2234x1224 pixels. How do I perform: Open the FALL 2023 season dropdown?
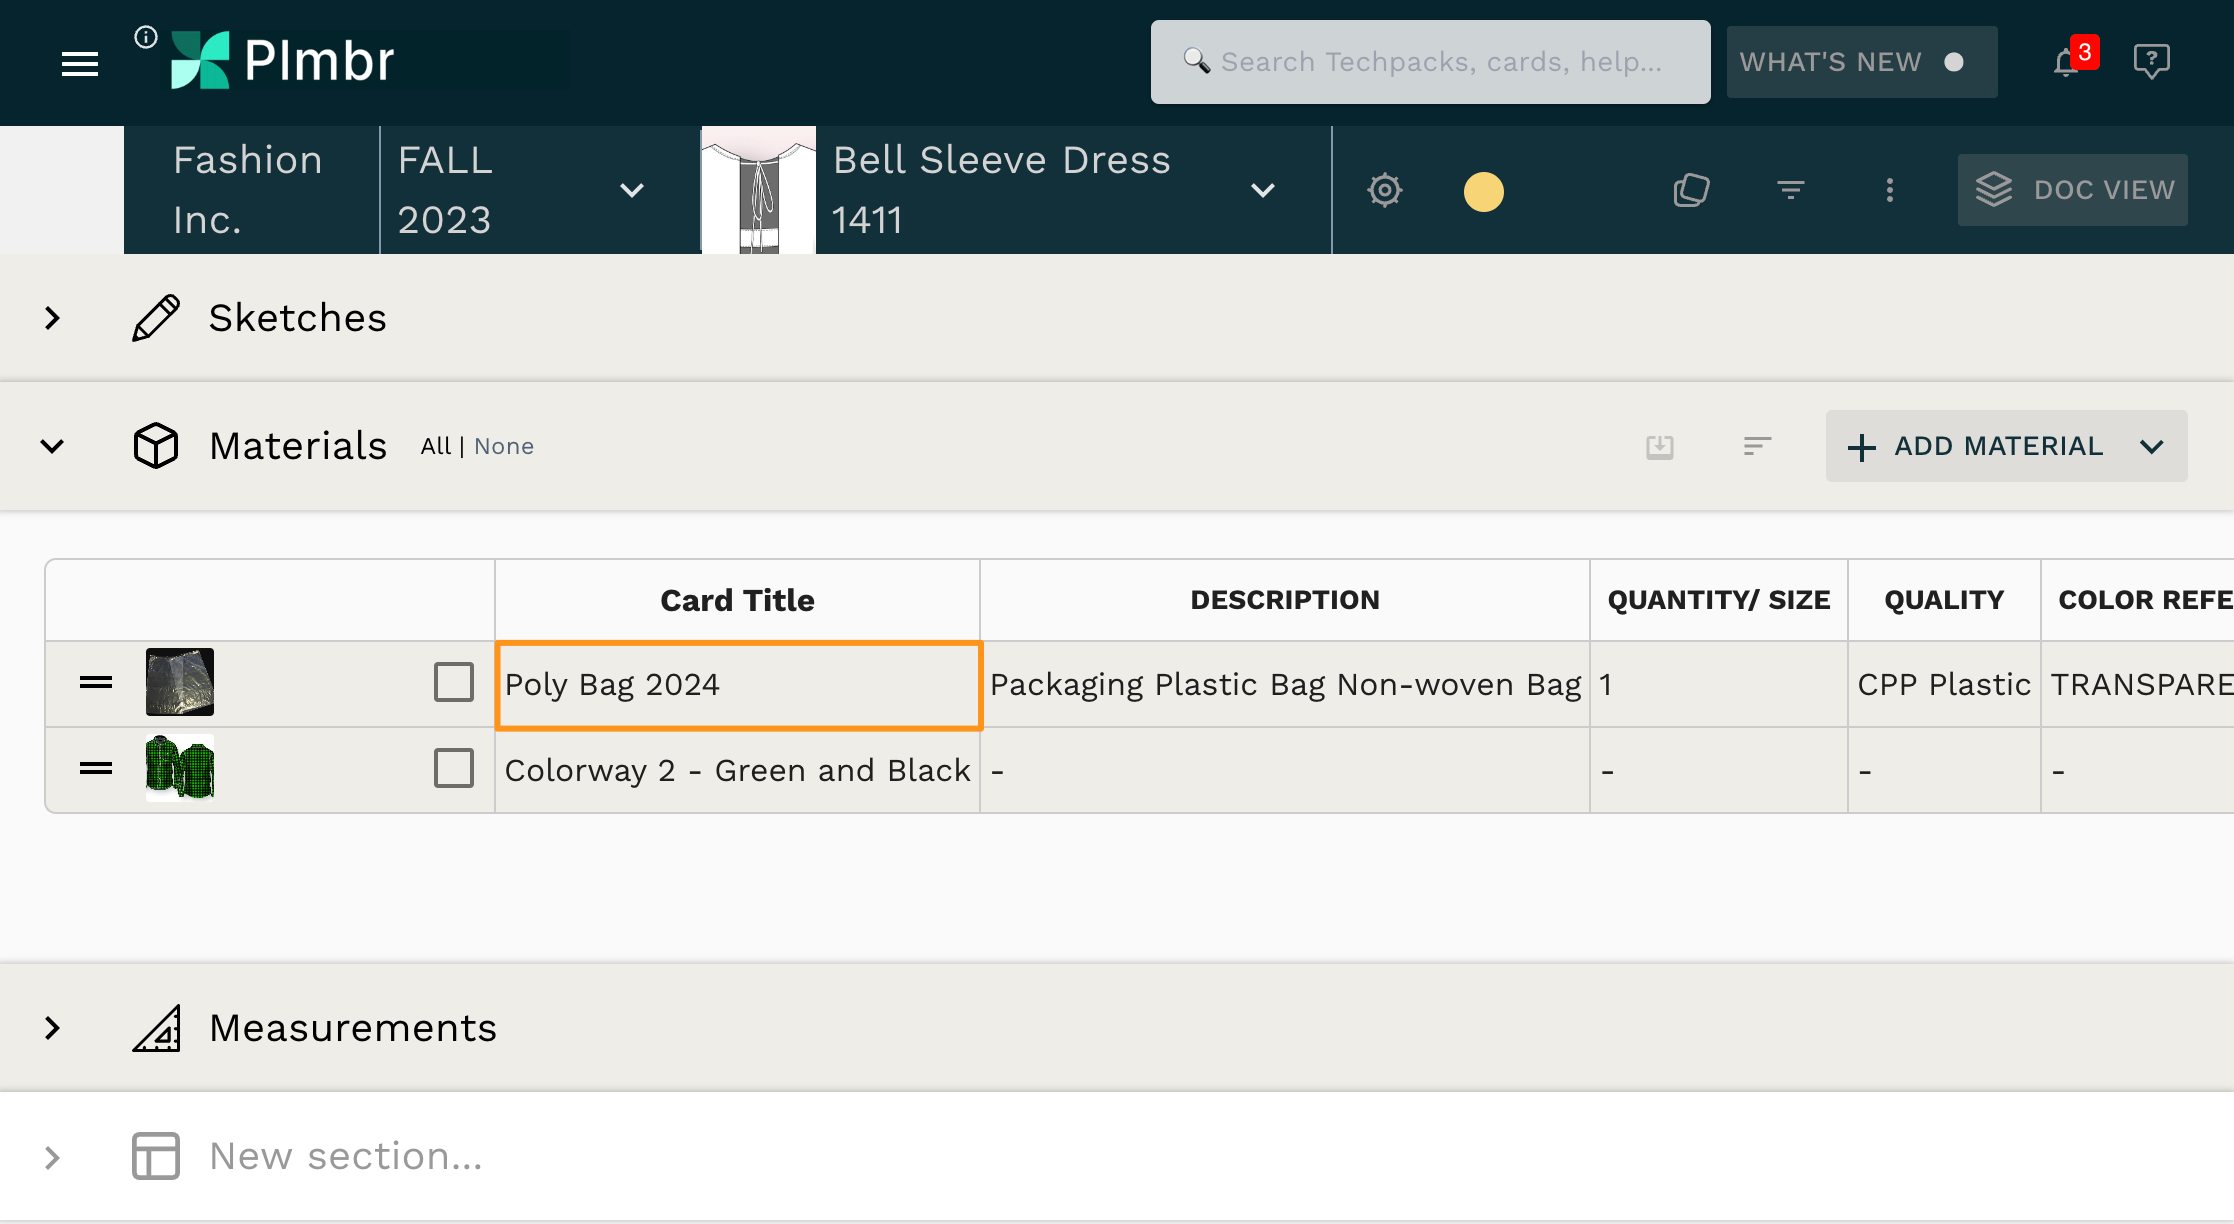tap(631, 190)
